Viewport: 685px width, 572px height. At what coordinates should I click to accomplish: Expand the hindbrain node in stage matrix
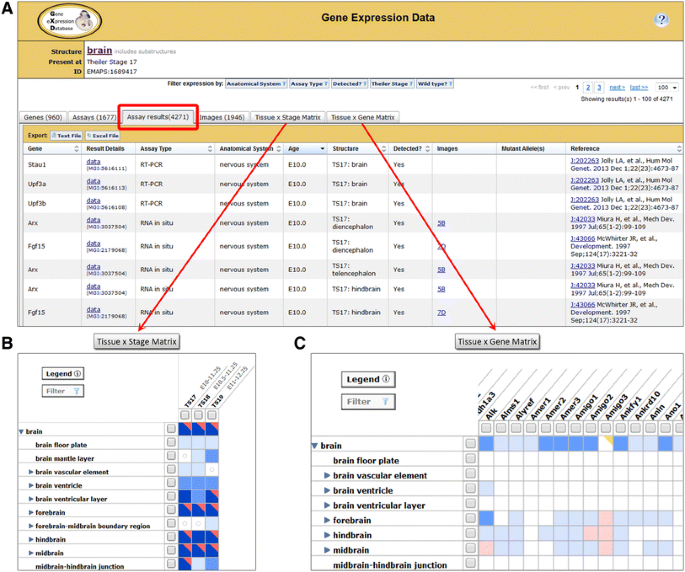click(30, 539)
